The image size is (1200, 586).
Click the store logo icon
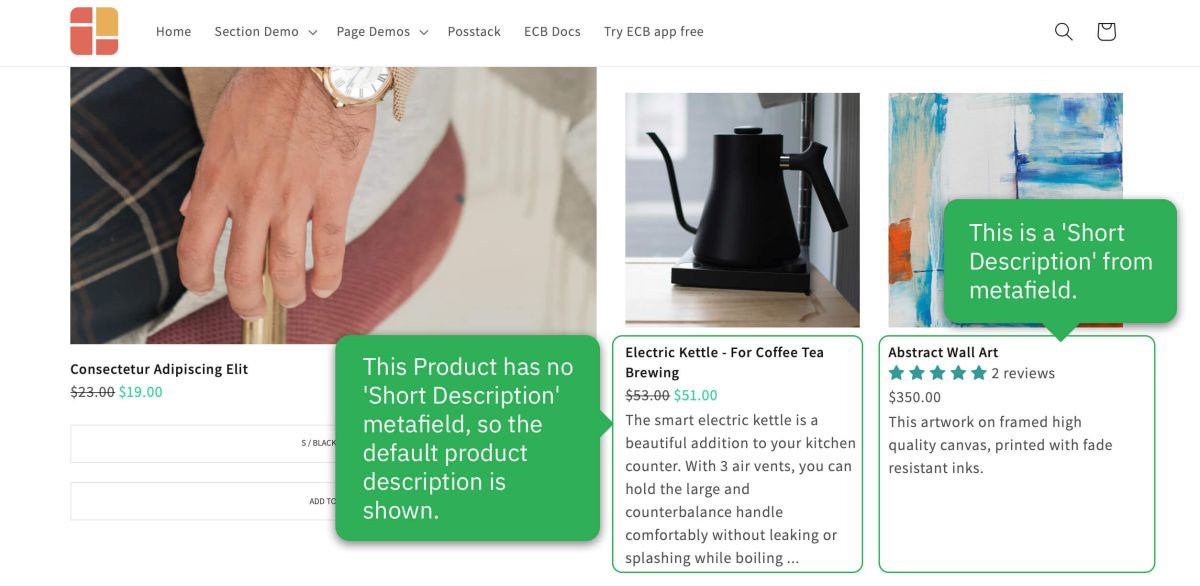coord(95,31)
